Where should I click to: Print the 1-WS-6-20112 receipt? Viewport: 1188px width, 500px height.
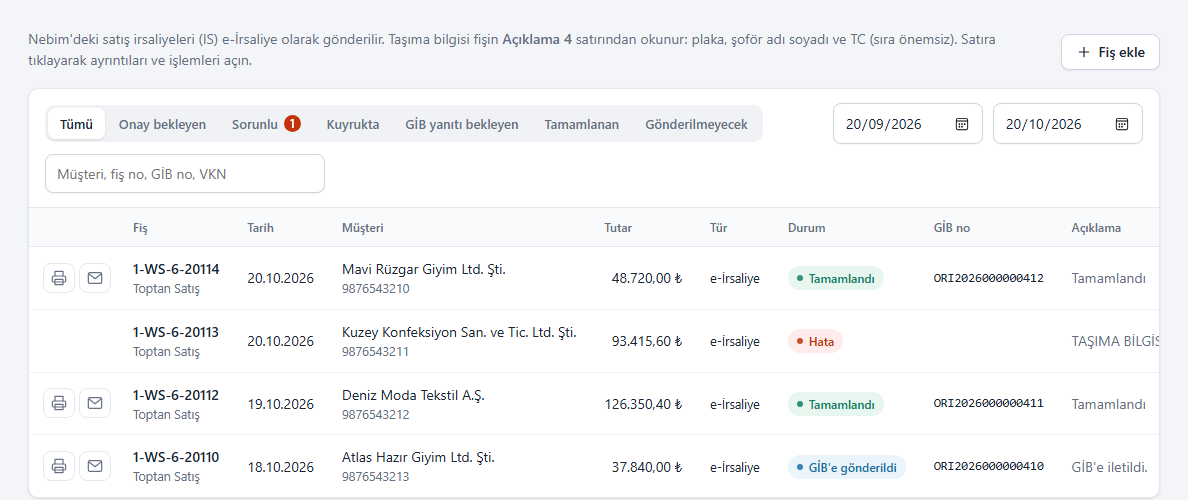[59, 403]
